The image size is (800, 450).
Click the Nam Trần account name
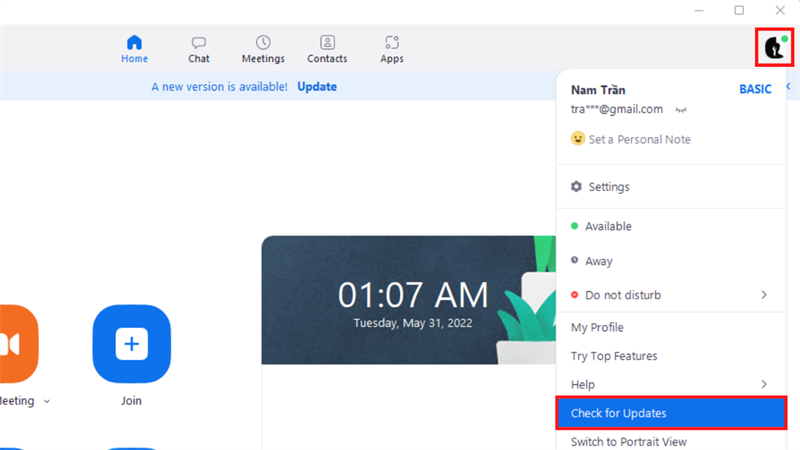click(x=598, y=90)
